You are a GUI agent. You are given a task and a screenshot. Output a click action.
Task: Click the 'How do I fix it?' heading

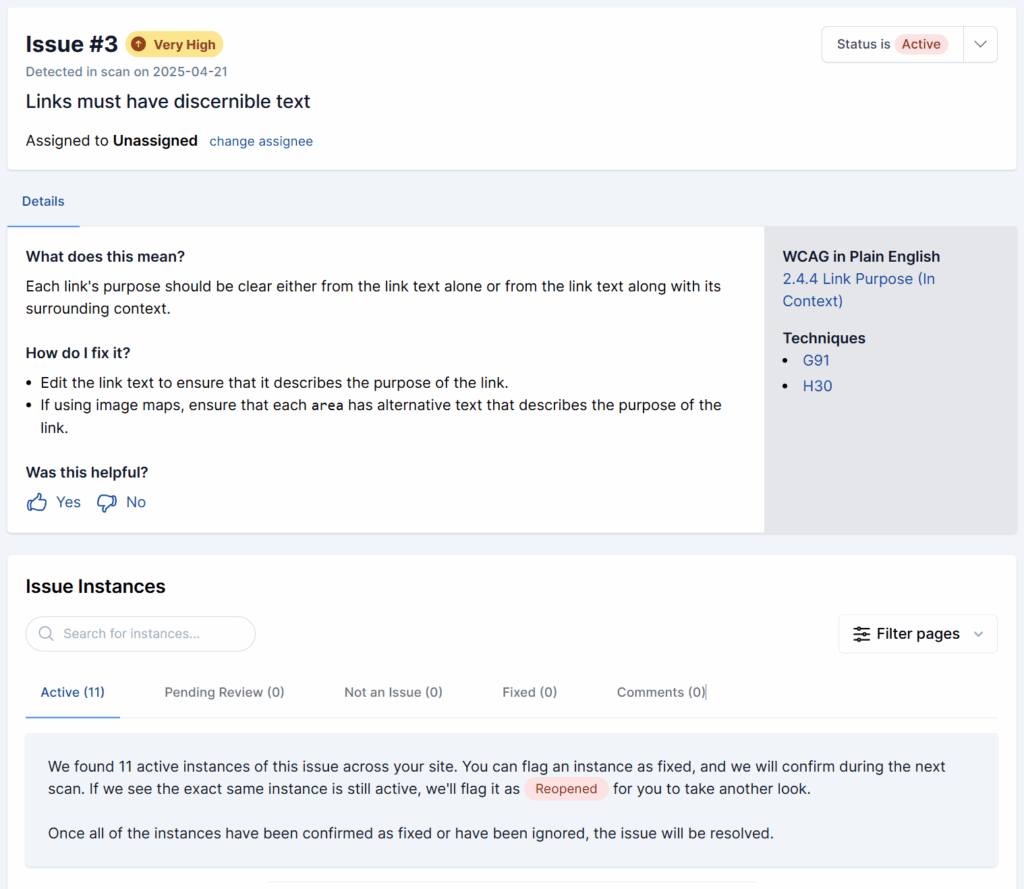point(78,353)
